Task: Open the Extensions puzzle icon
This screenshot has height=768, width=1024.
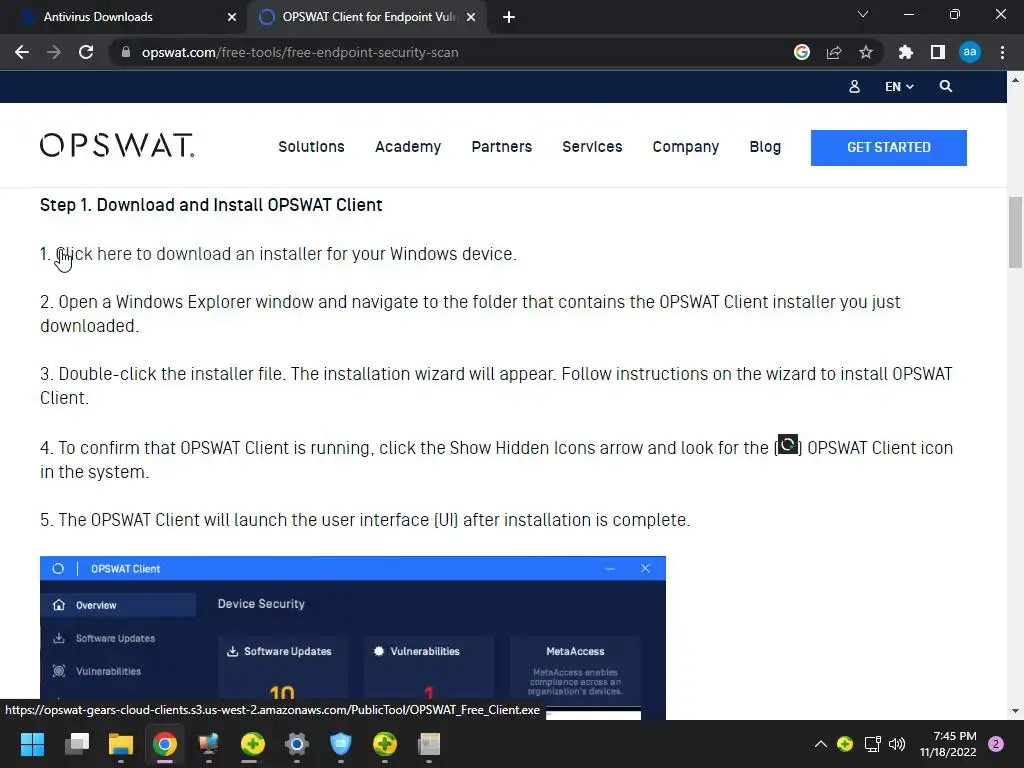Action: click(x=906, y=52)
